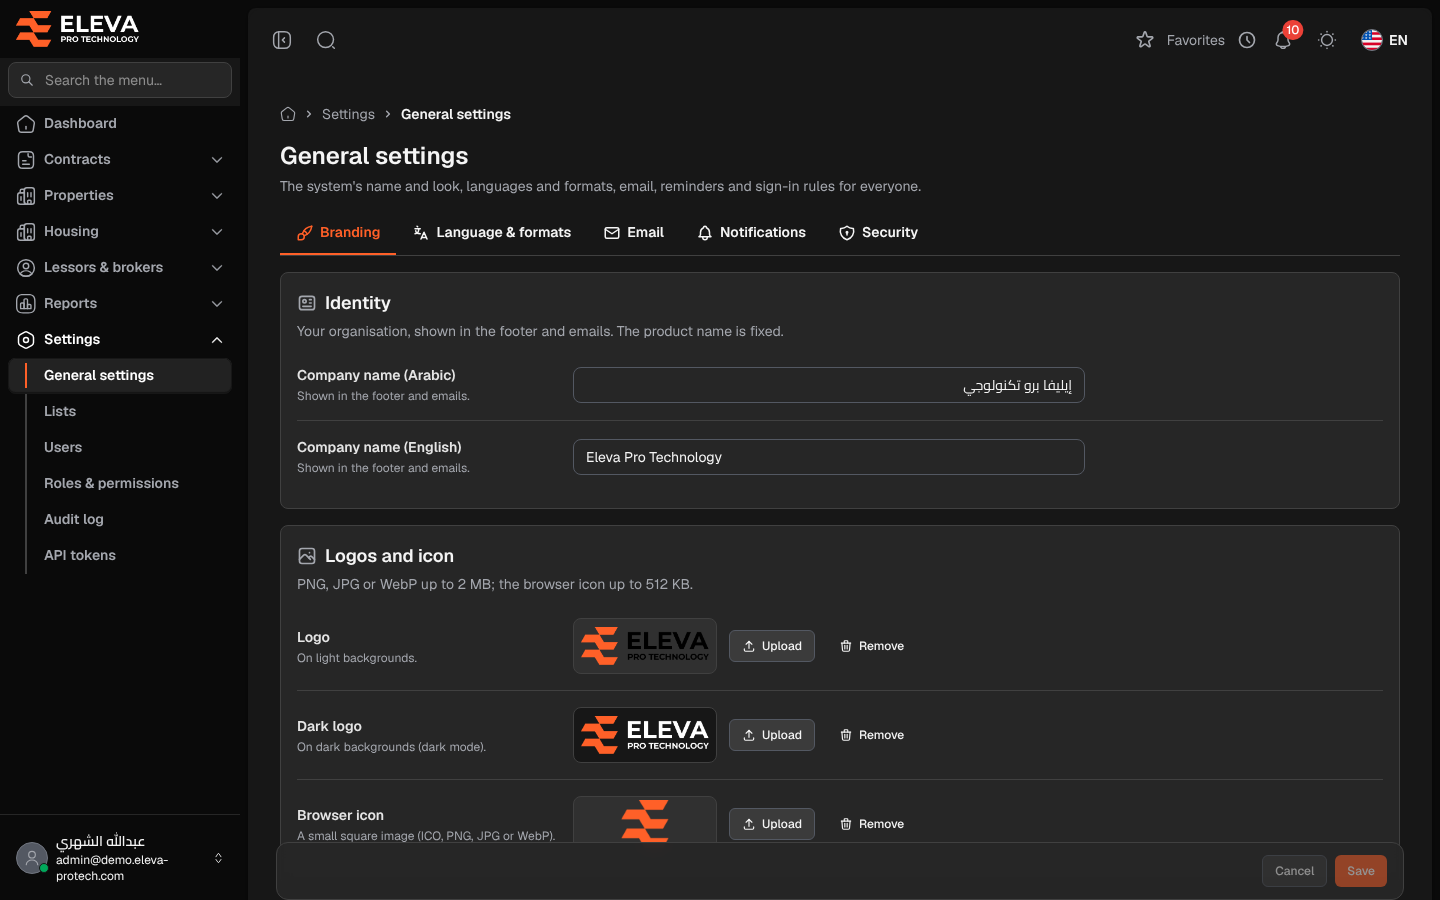Click the Cancel button
The height and width of the screenshot is (900, 1440).
point(1294,871)
